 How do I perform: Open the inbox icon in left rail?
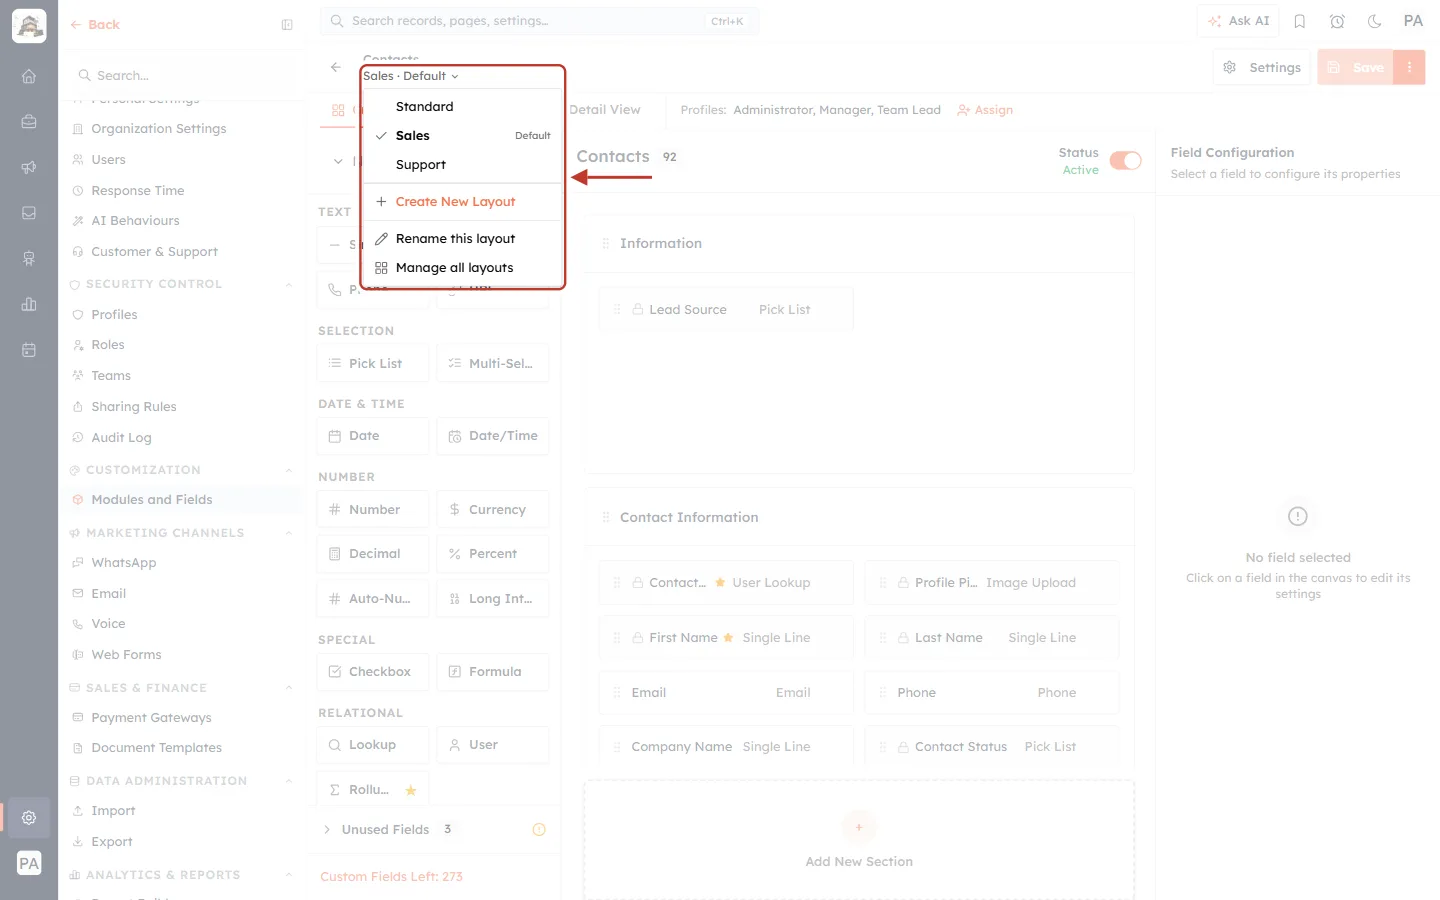click(29, 213)
